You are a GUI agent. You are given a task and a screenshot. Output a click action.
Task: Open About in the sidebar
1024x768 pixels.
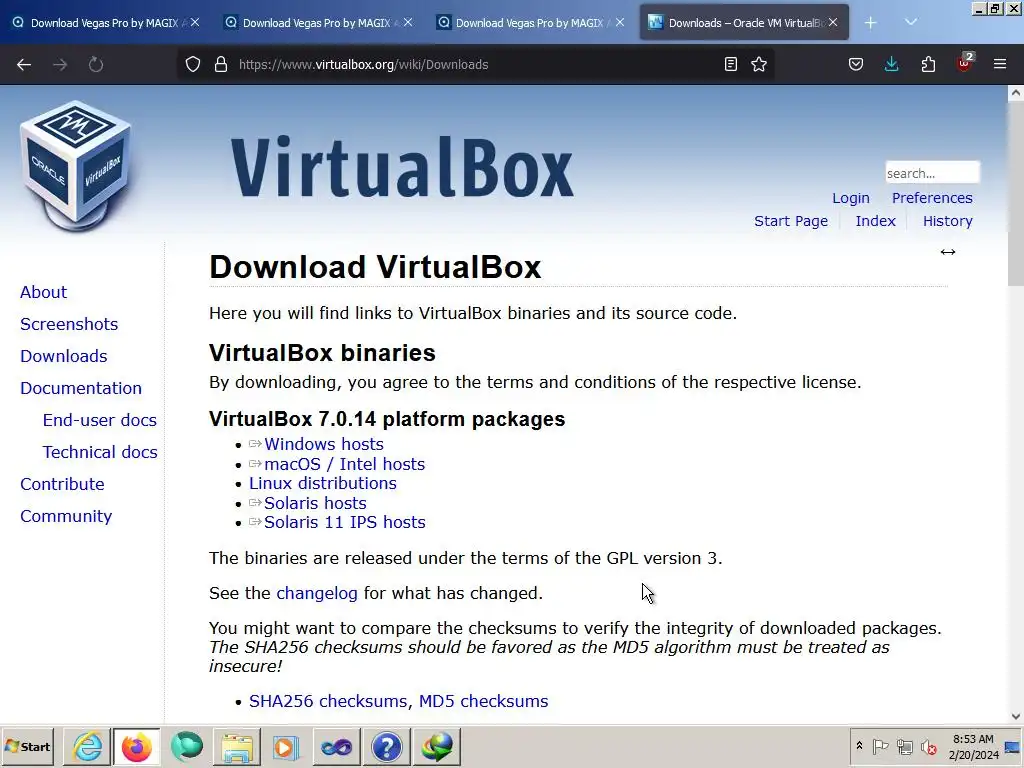[43, 292]
